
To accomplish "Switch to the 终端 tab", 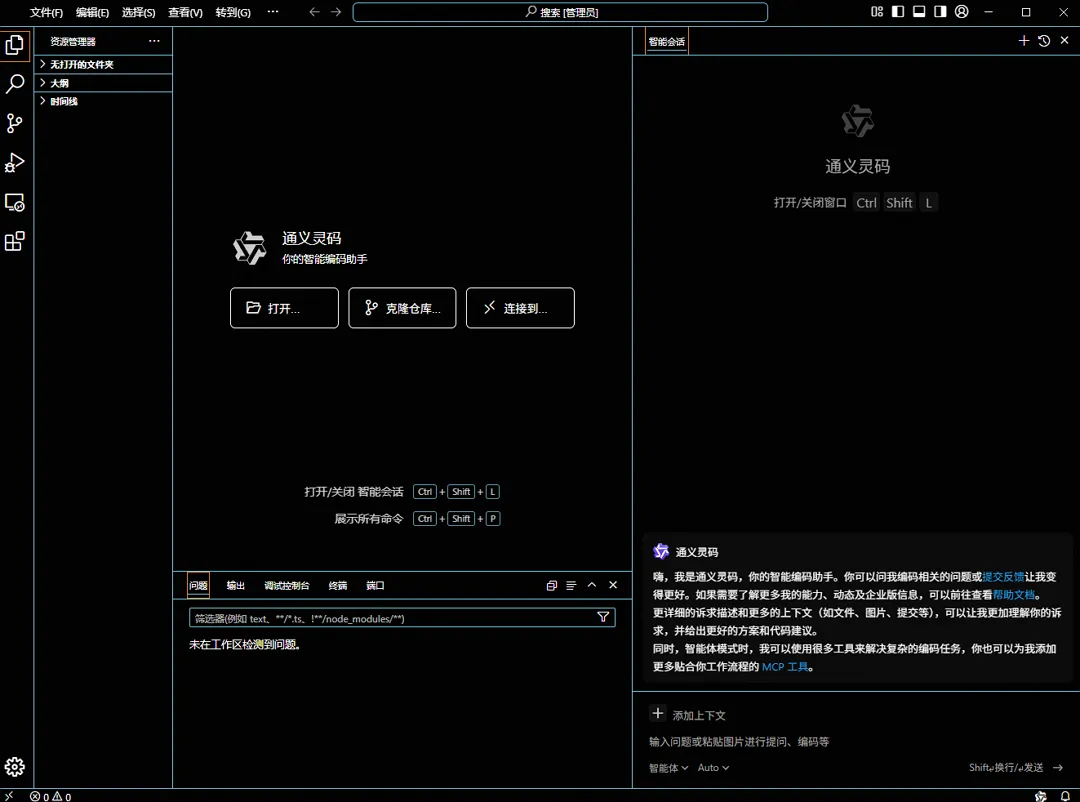I will tap(338, 586).
